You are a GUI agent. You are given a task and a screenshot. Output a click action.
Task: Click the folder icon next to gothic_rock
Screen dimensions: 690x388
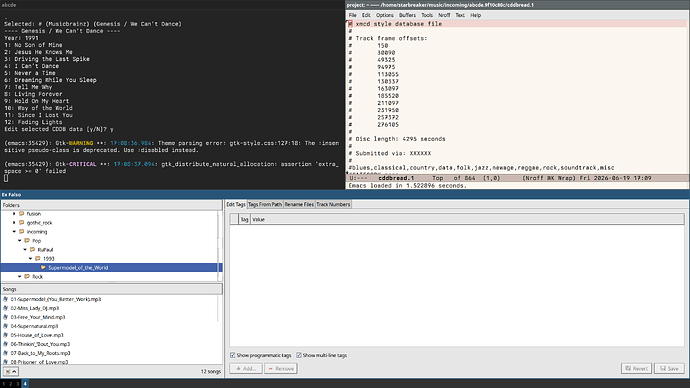(22, 223)
